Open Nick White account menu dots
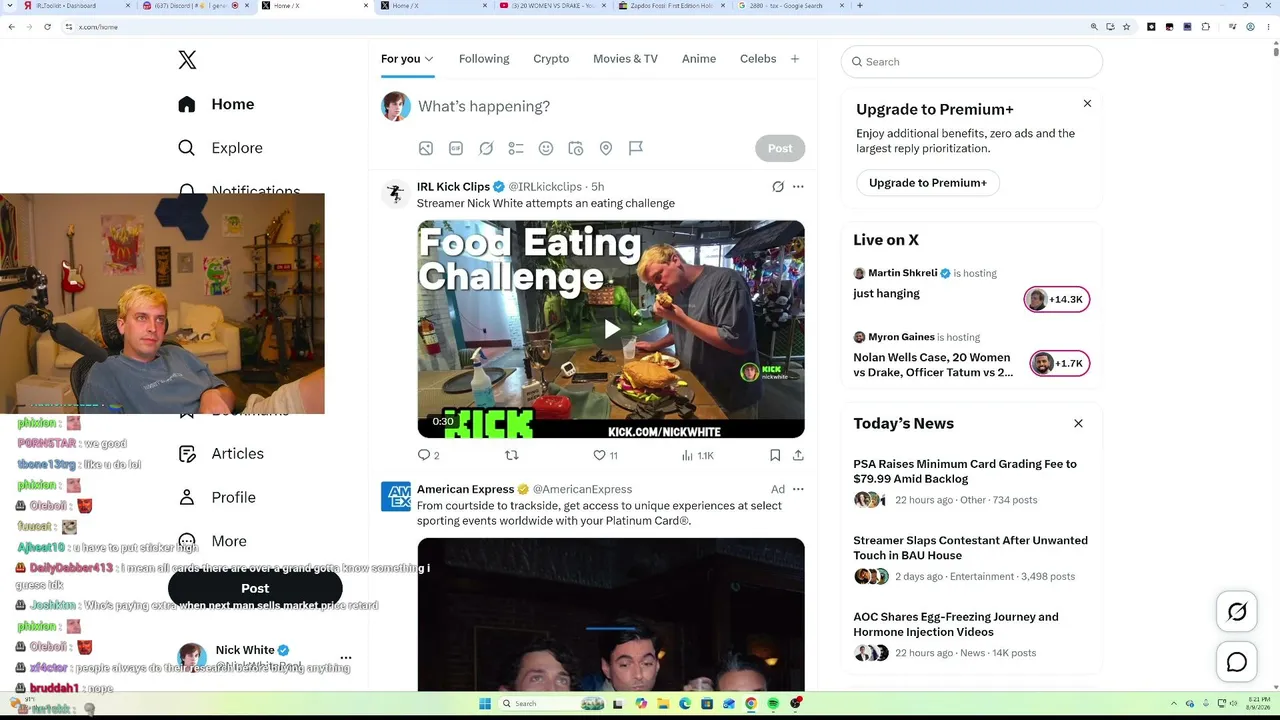 pyautogui.click(x=346, y=658)
